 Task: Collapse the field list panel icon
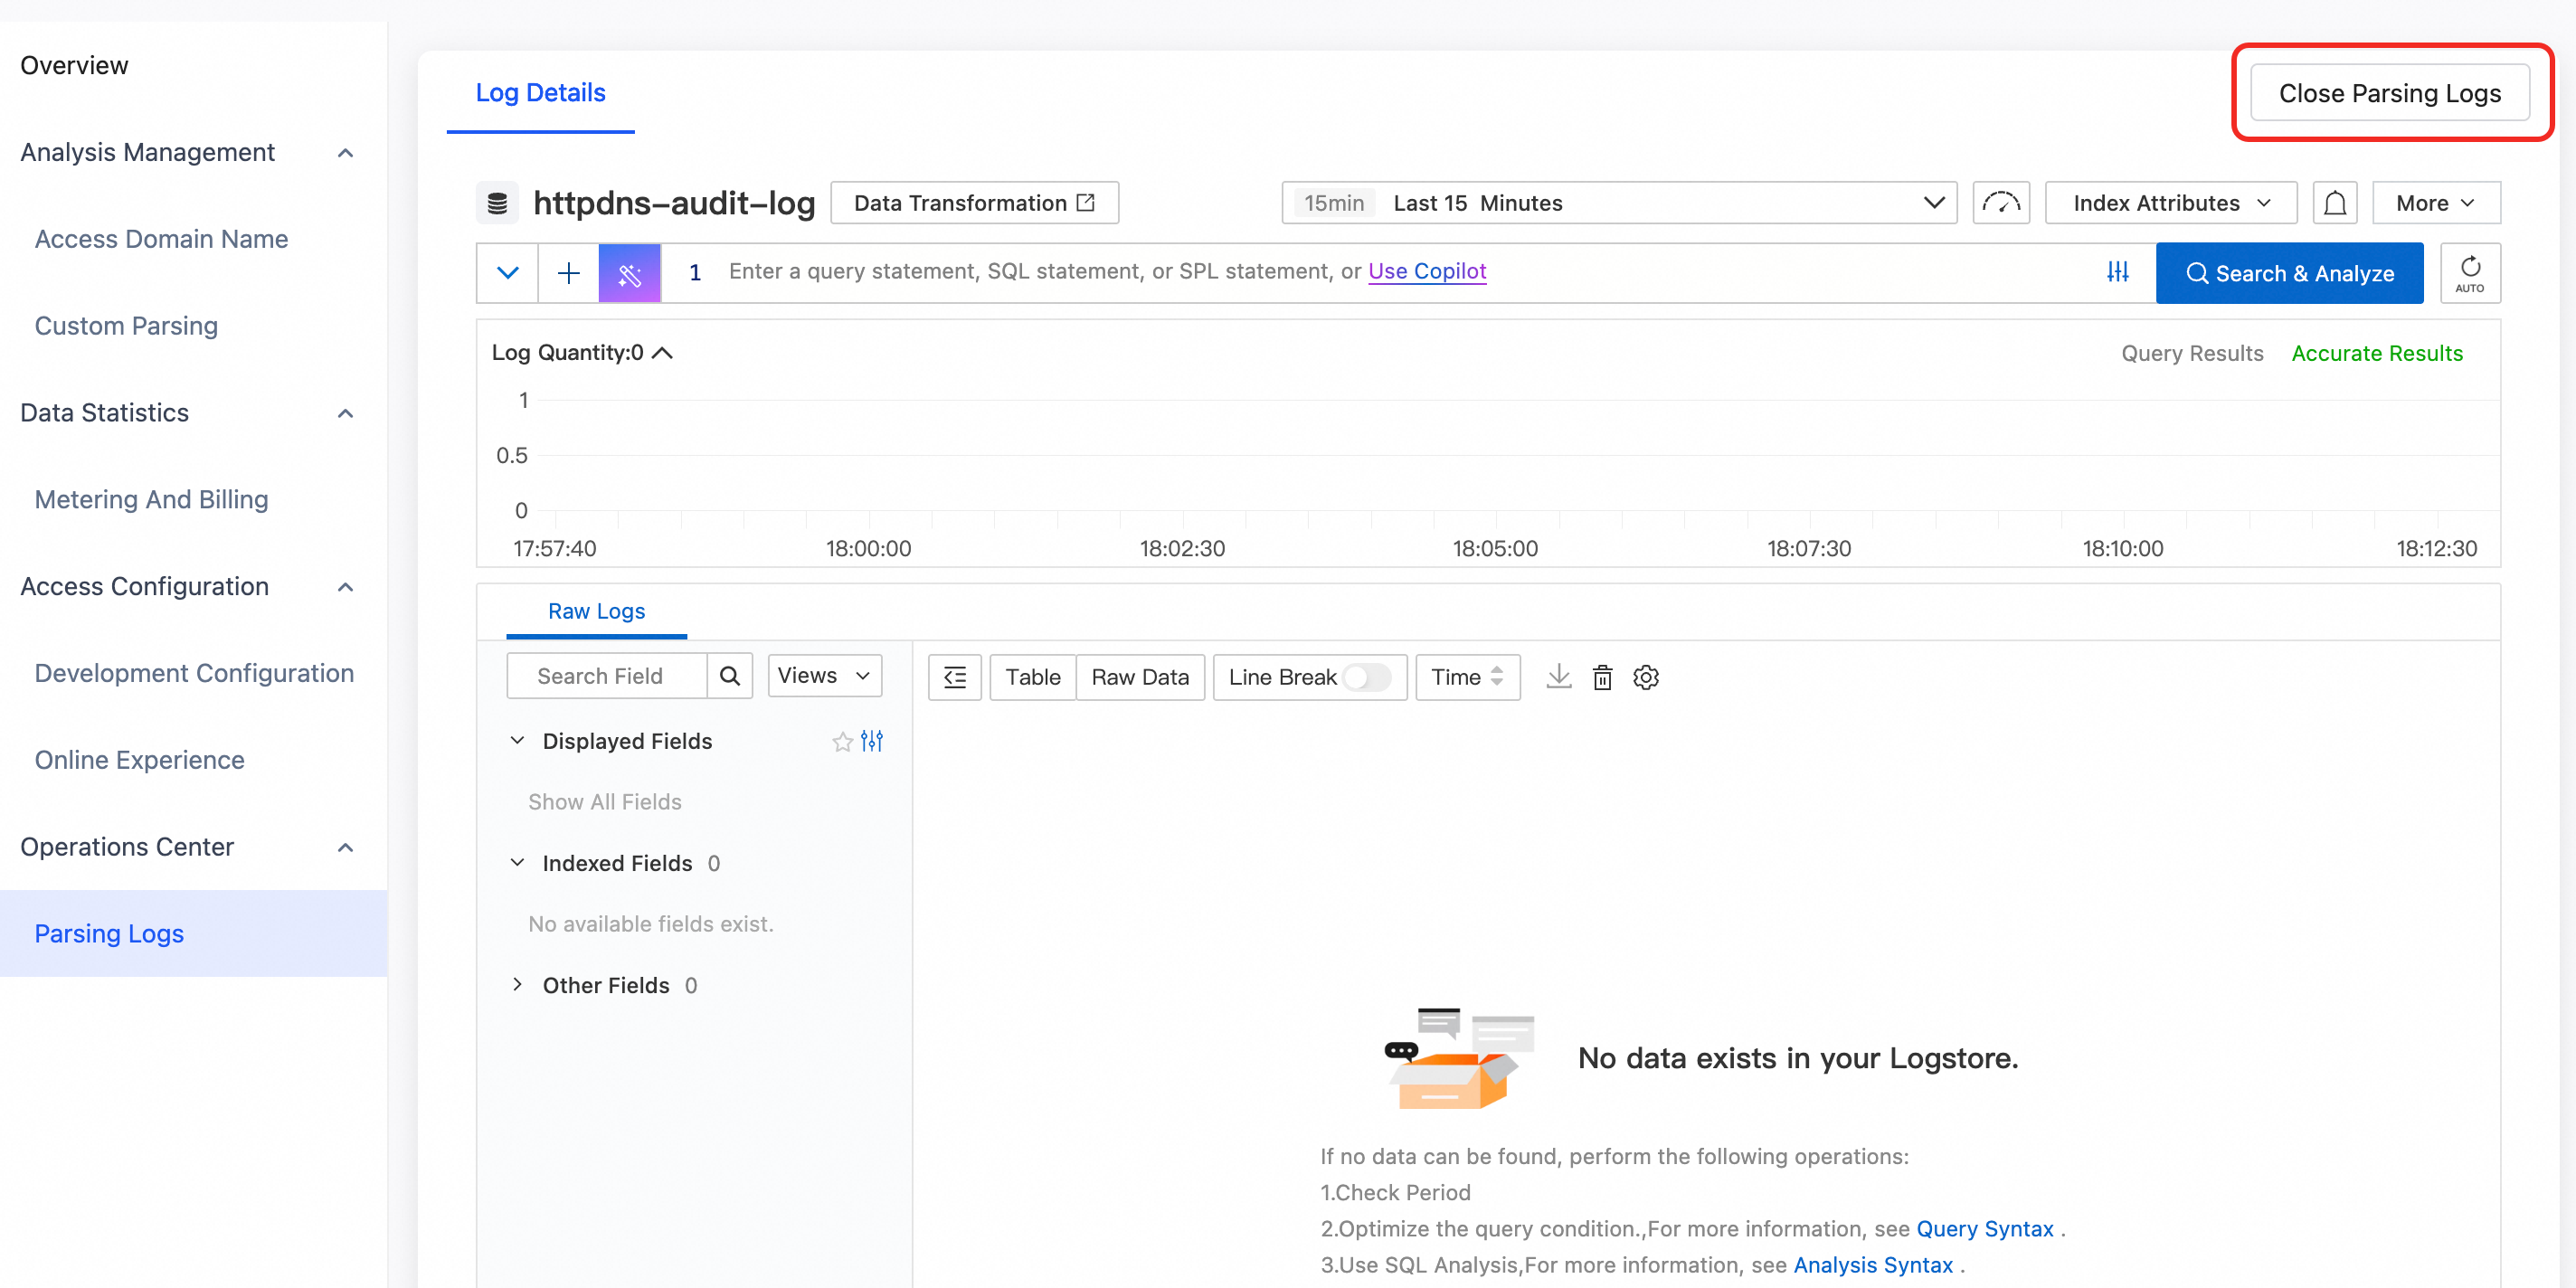pyautogui.click(x=954, y=677)
